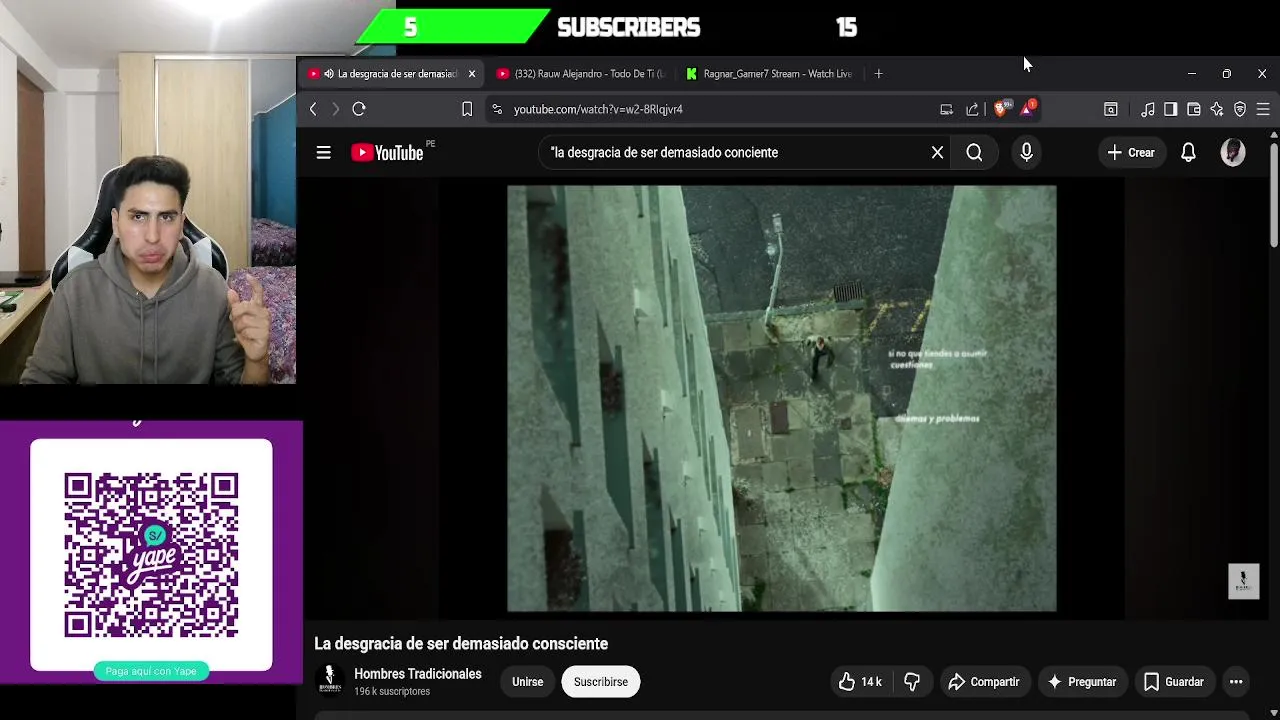Screen dimensions: 1280x720
Task: Open site settings icon beside the URL
Action: click(x=497, y=109)
